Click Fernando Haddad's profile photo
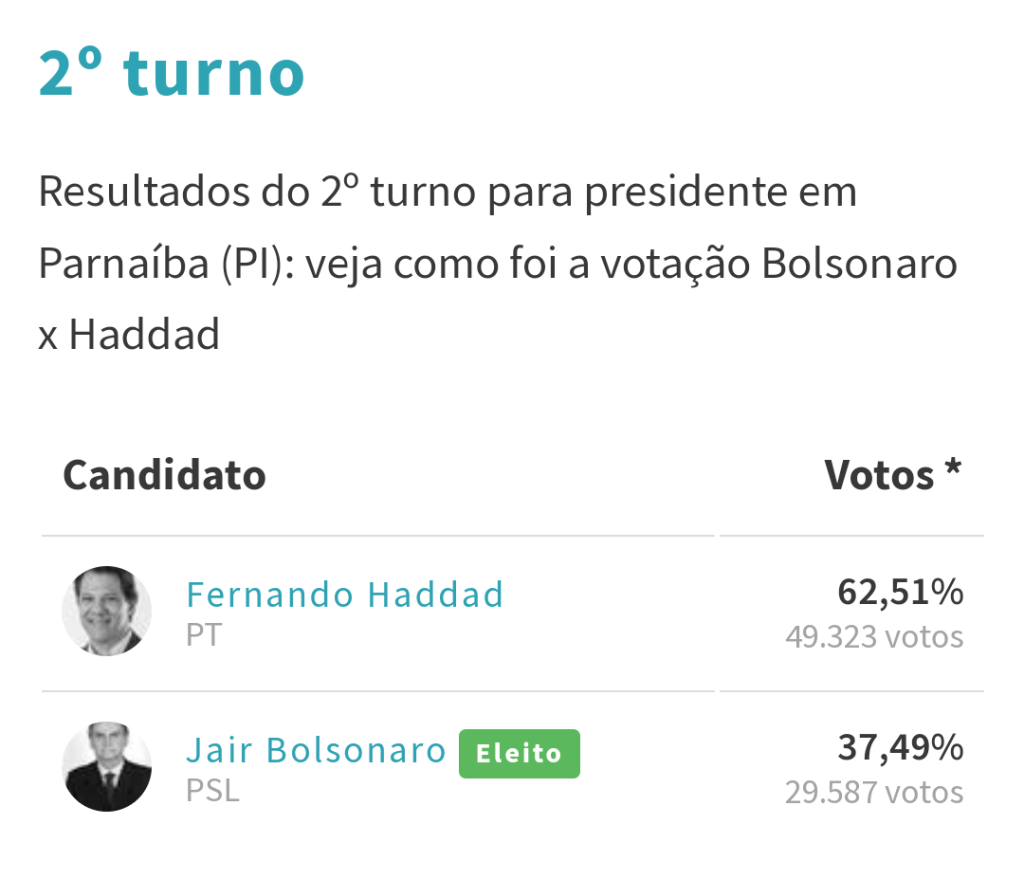 pyautogui.click(x=106, y=611)
